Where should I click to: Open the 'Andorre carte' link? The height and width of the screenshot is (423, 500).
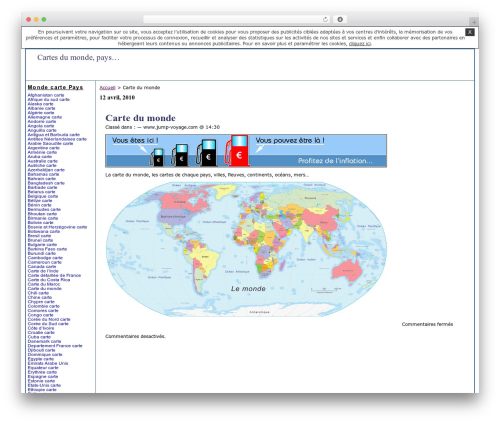(x=42, y=121)
